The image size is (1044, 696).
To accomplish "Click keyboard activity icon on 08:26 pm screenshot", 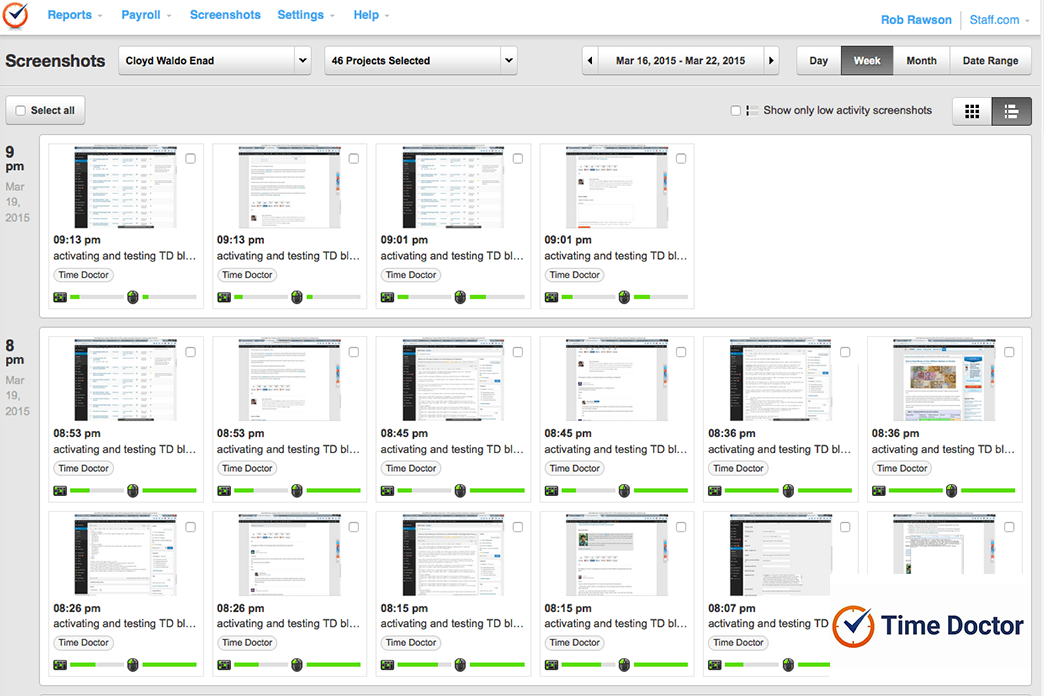I will click(x=60, y=665).
